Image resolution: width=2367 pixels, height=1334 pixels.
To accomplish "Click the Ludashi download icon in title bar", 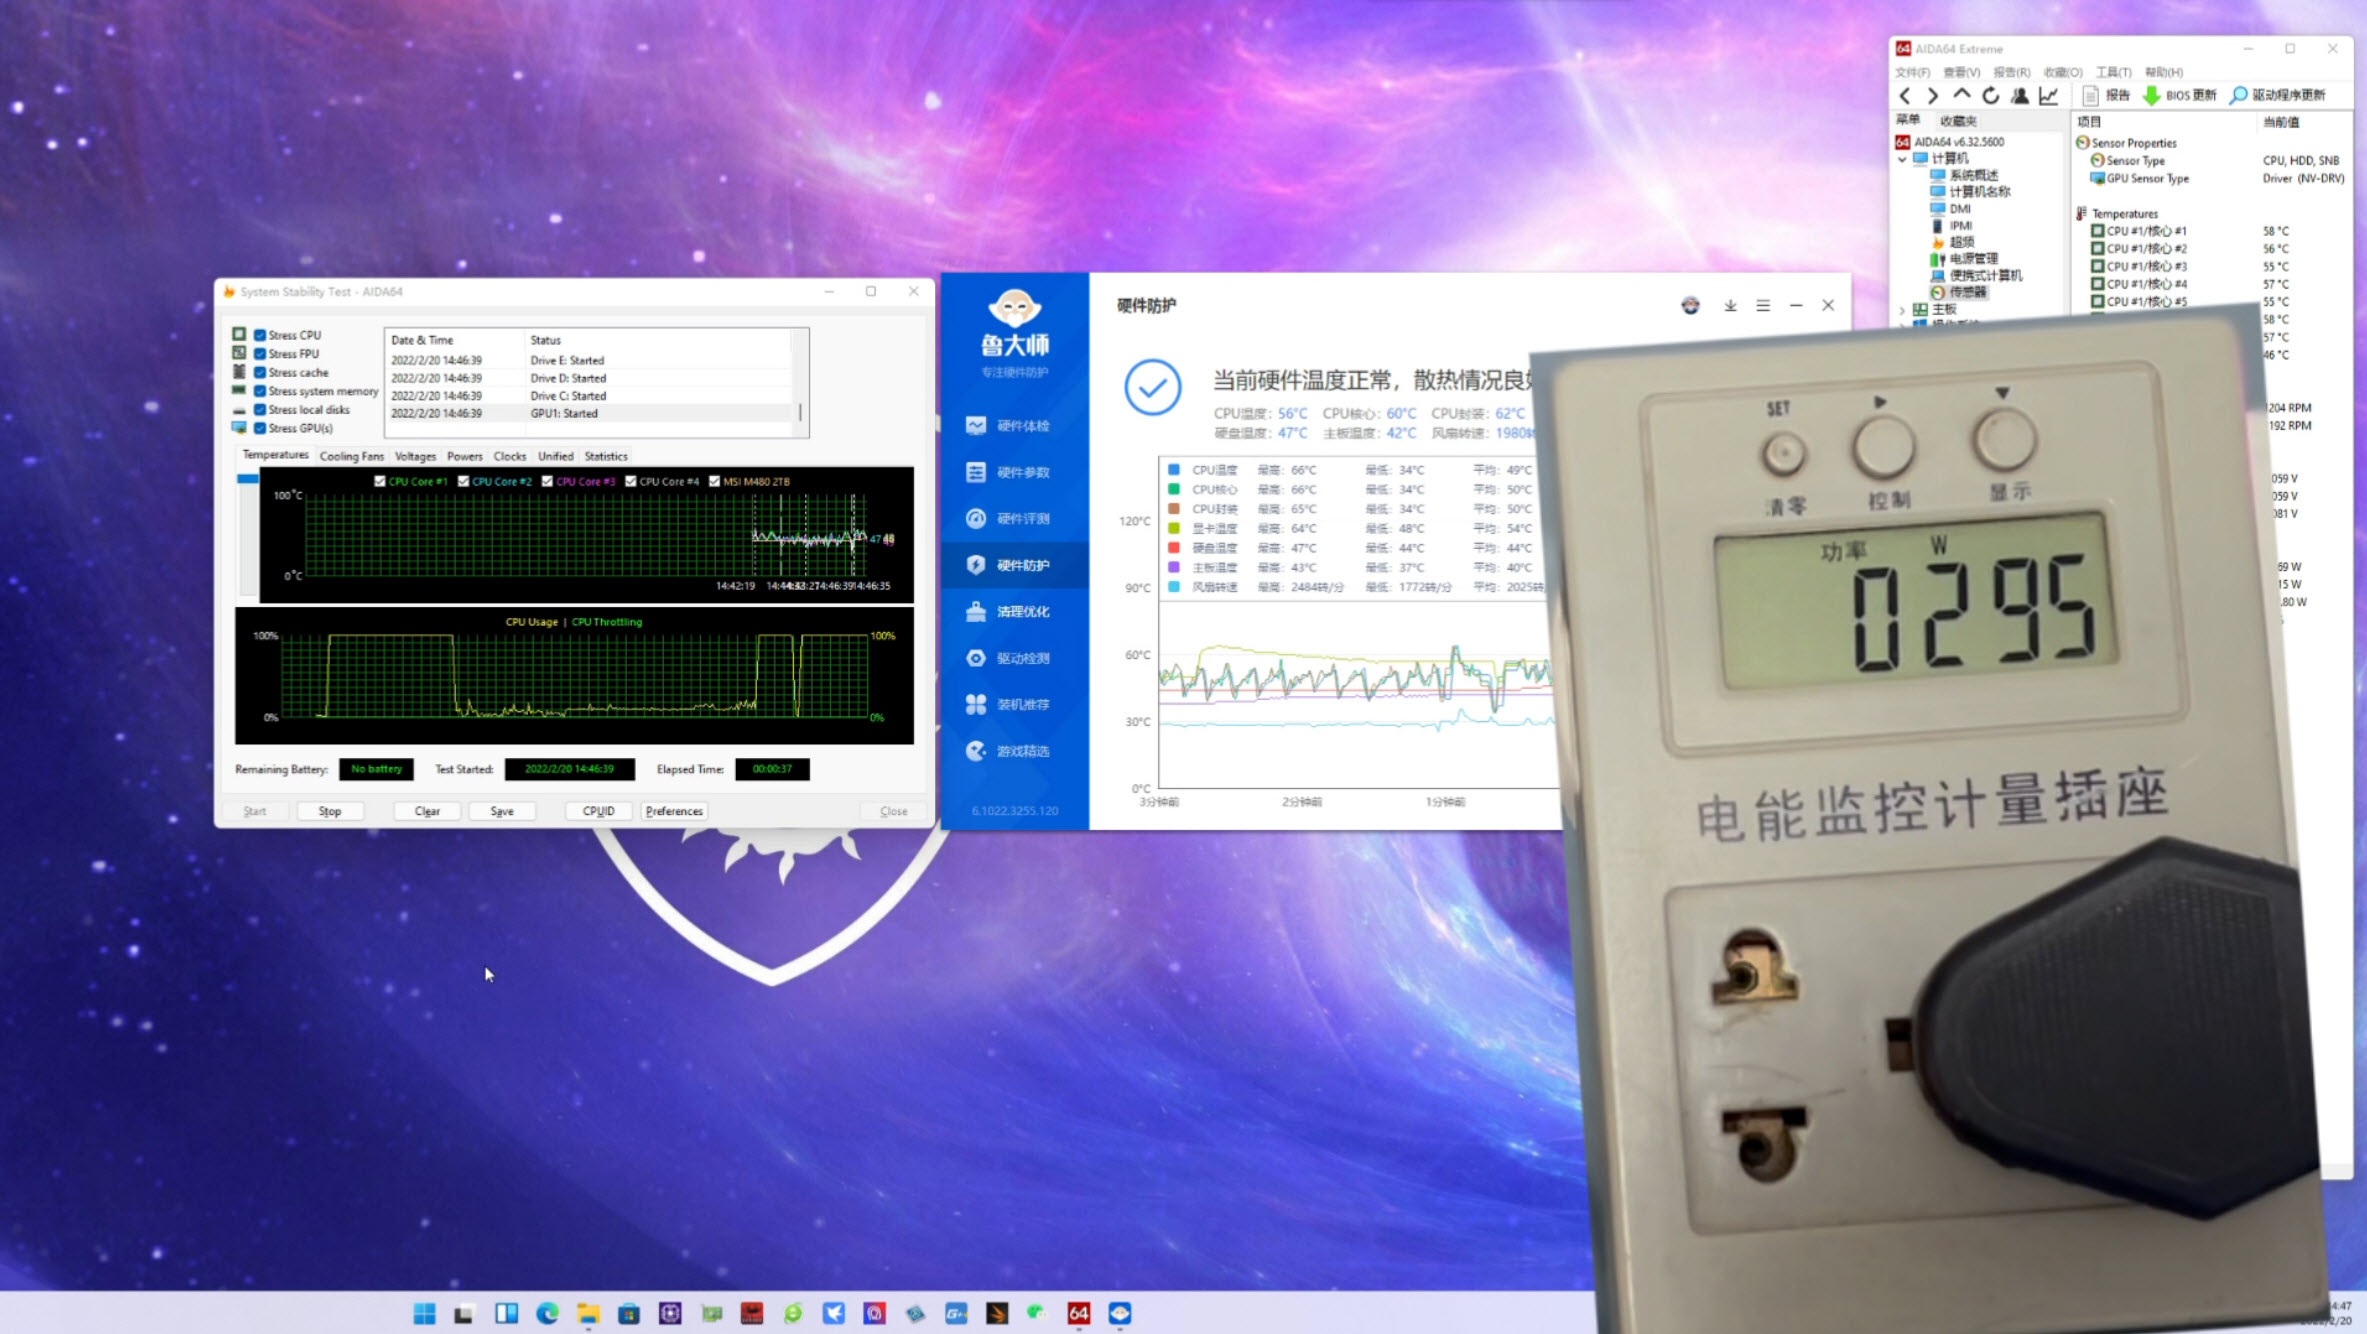I will coord(1730,306).
